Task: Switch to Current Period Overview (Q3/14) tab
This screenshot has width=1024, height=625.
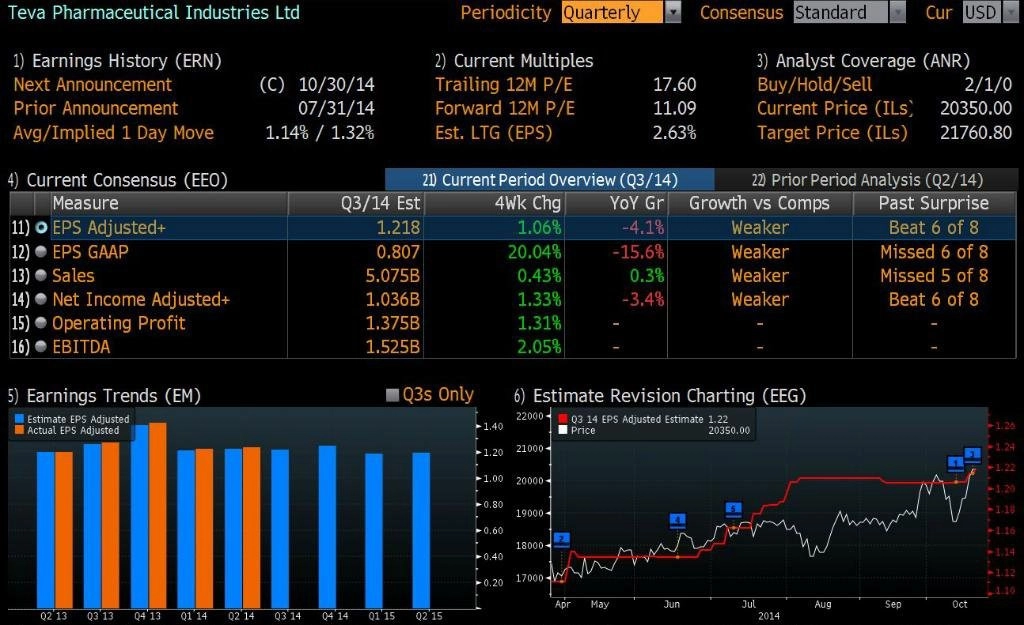Action: point(550,180)
